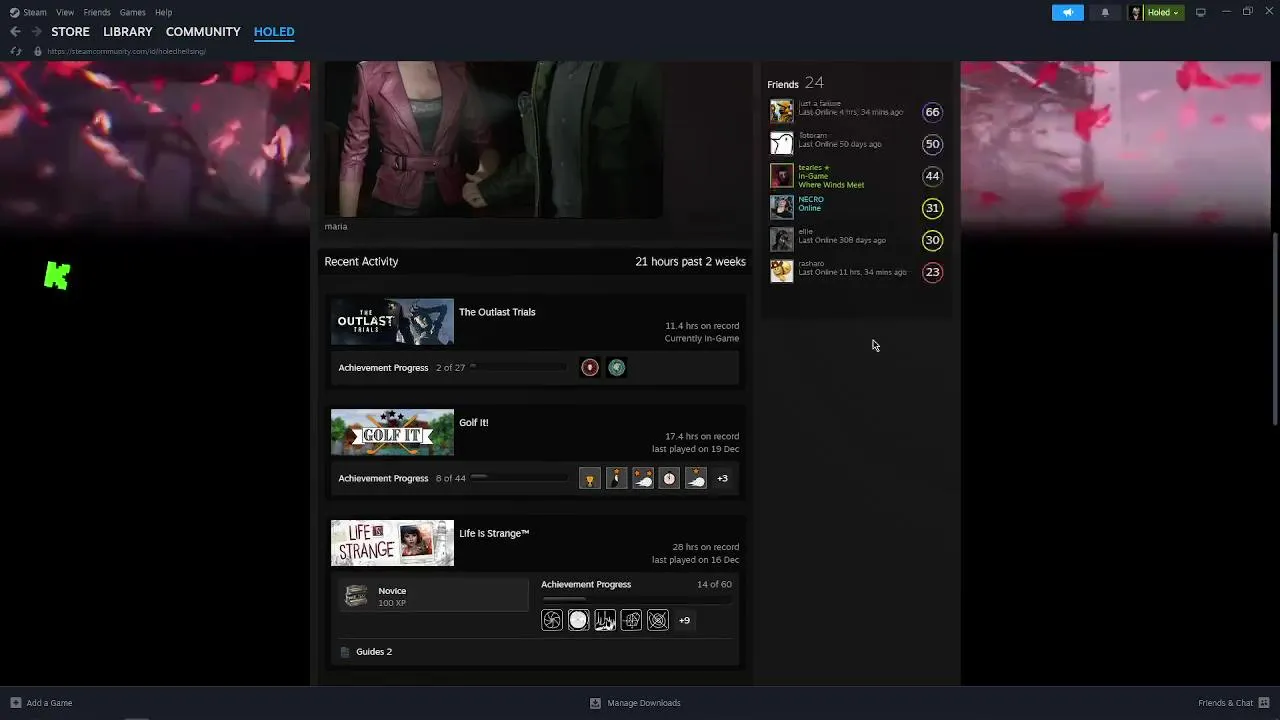Click Add a Game
Screen dimensions: 1280x720
click(41, 703)
